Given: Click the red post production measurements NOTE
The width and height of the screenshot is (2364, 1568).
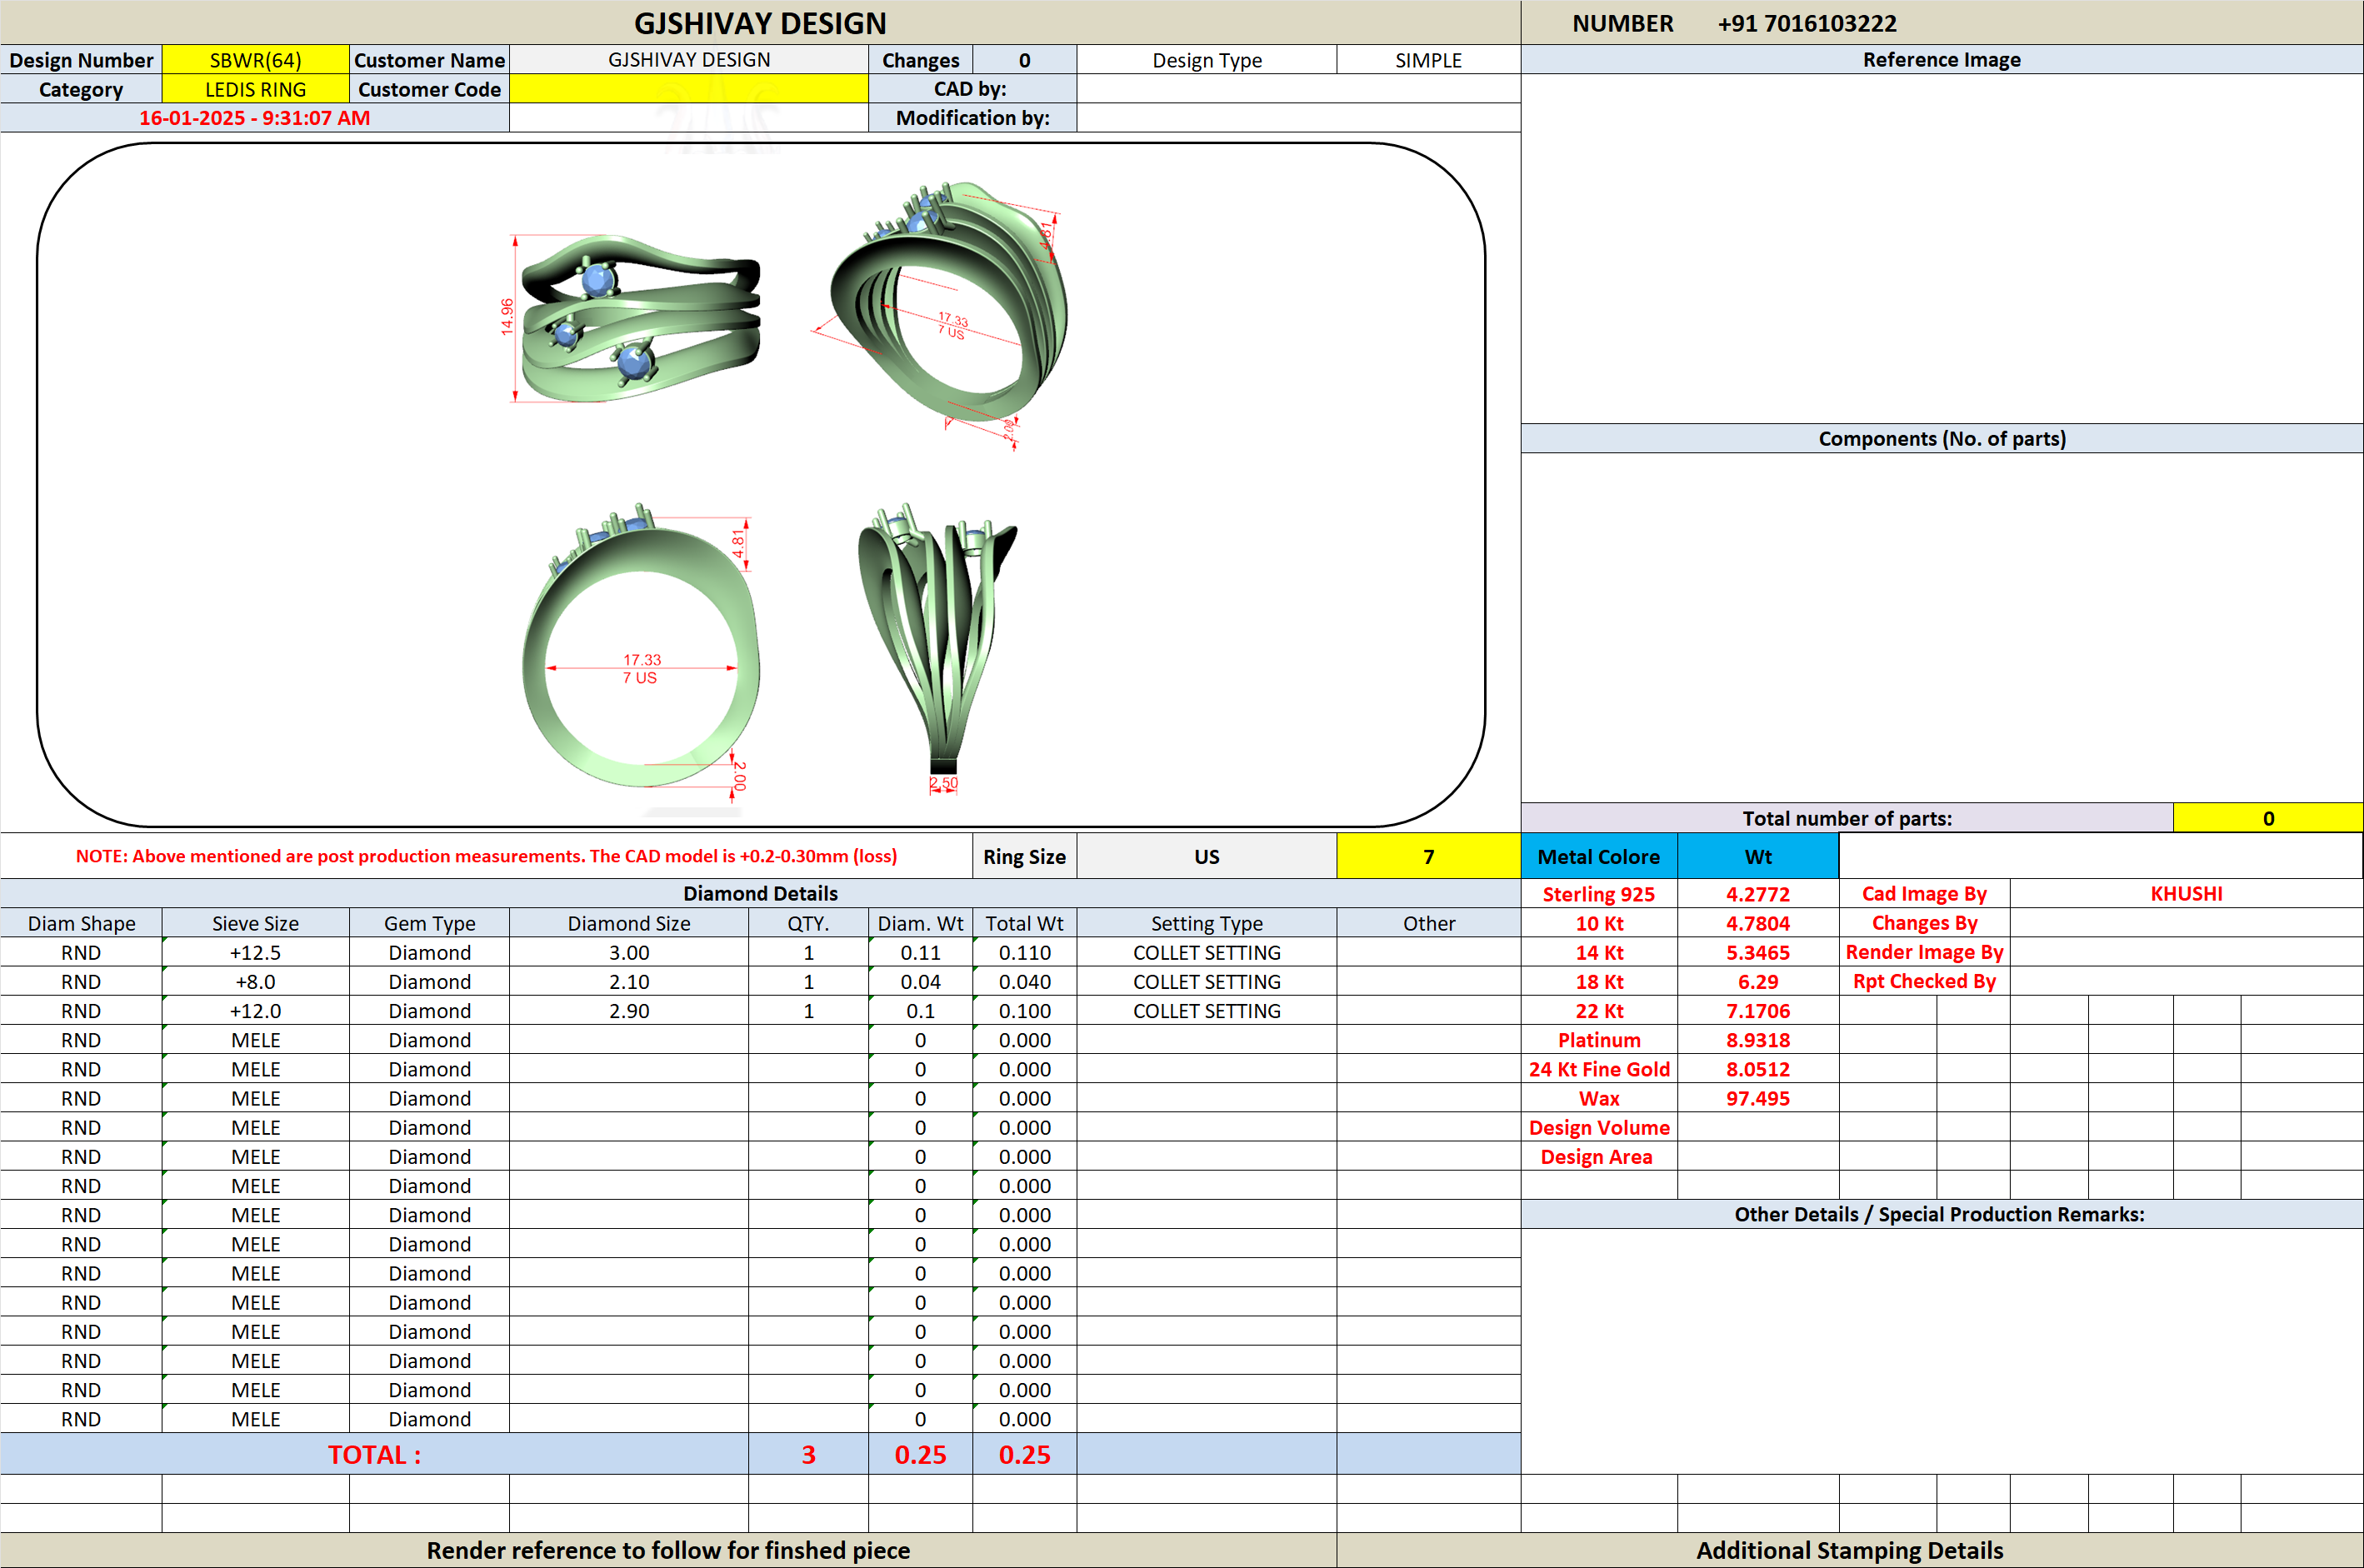Looking at the screenshot, I should click(486, 856).
